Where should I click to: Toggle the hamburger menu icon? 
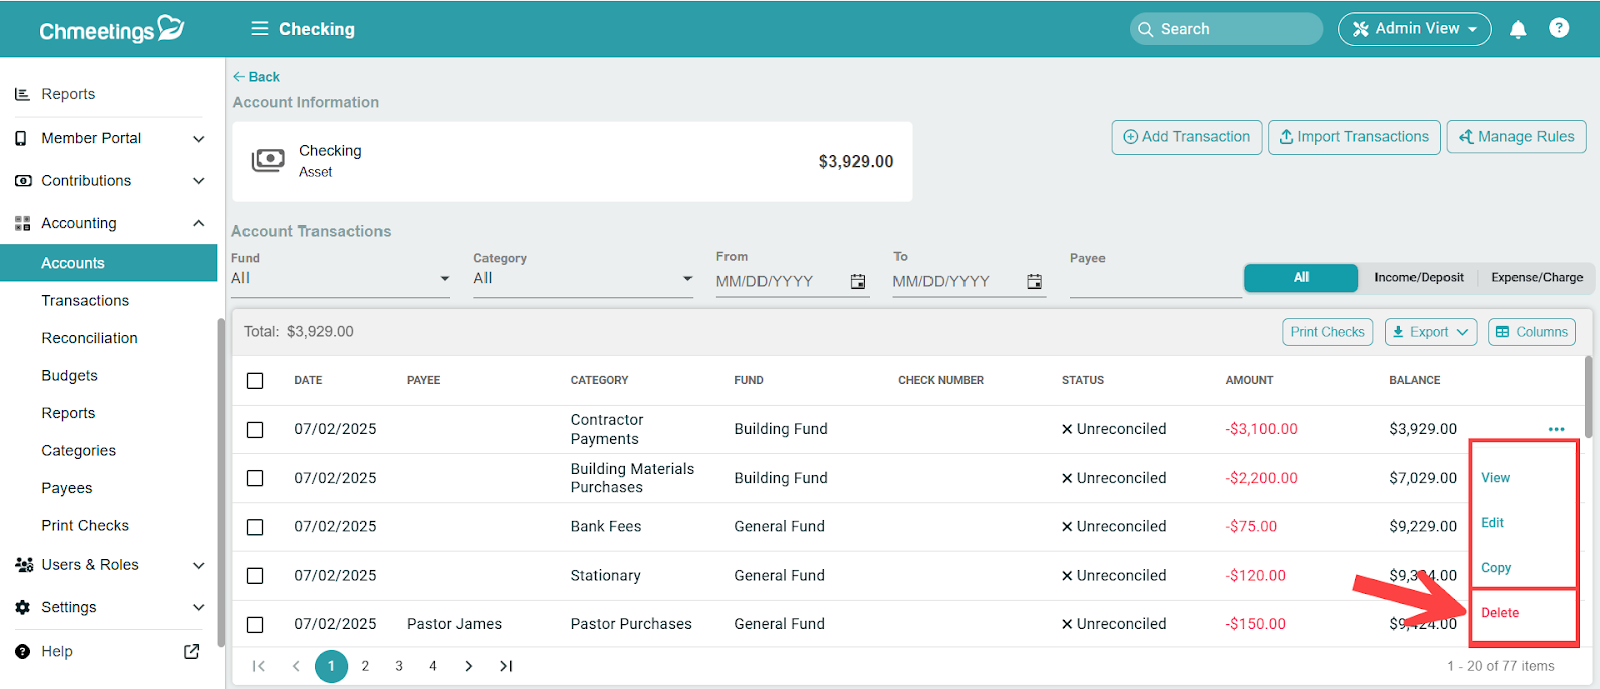(x=259, y=29)
